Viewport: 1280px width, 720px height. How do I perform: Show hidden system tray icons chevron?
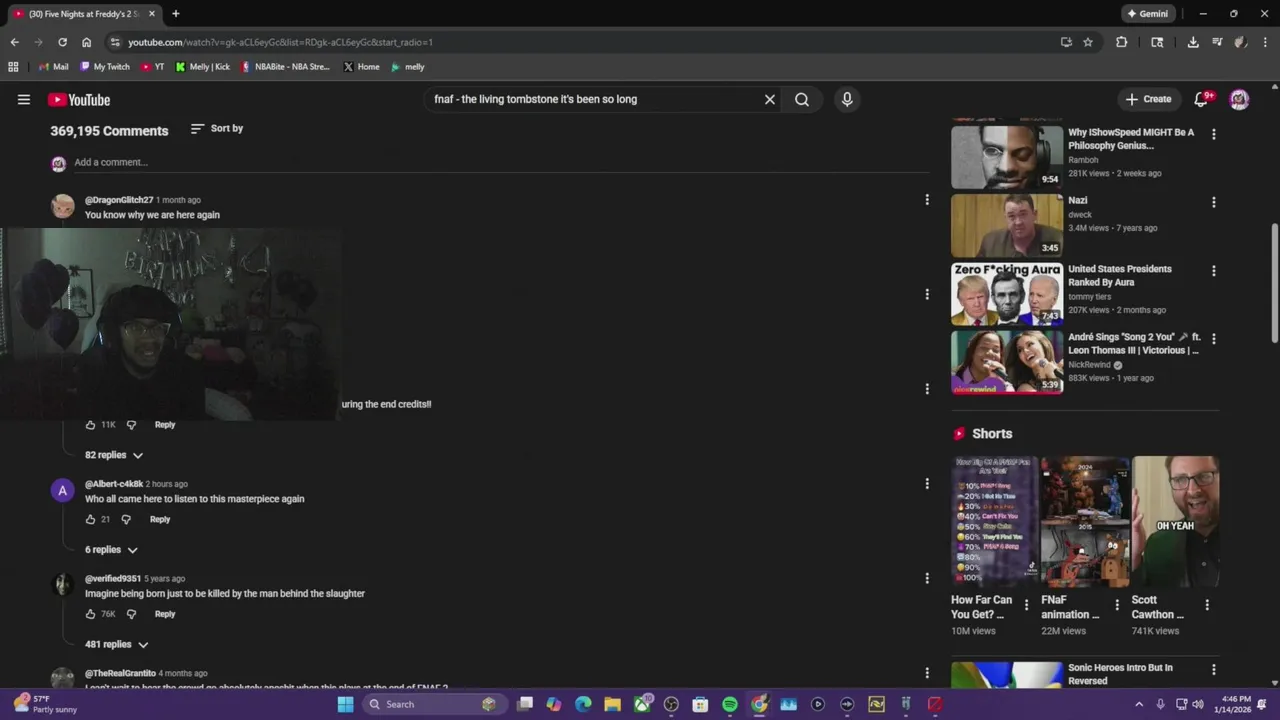pos(1139,704)
